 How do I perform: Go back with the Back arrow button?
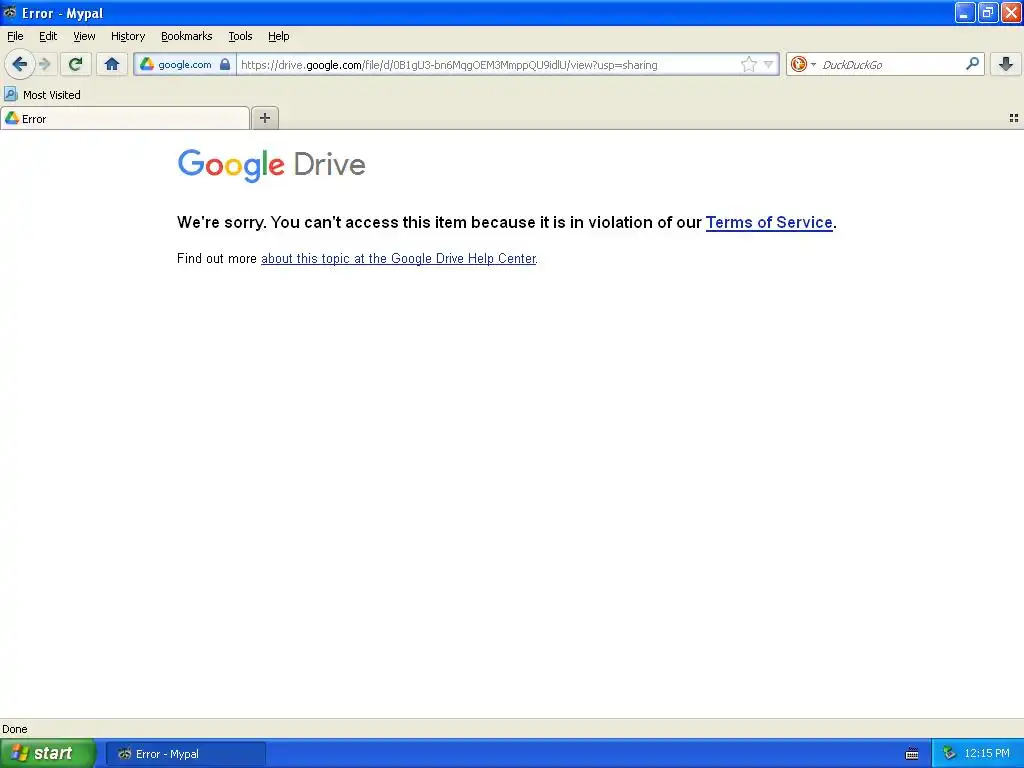[x=20, y=64]
